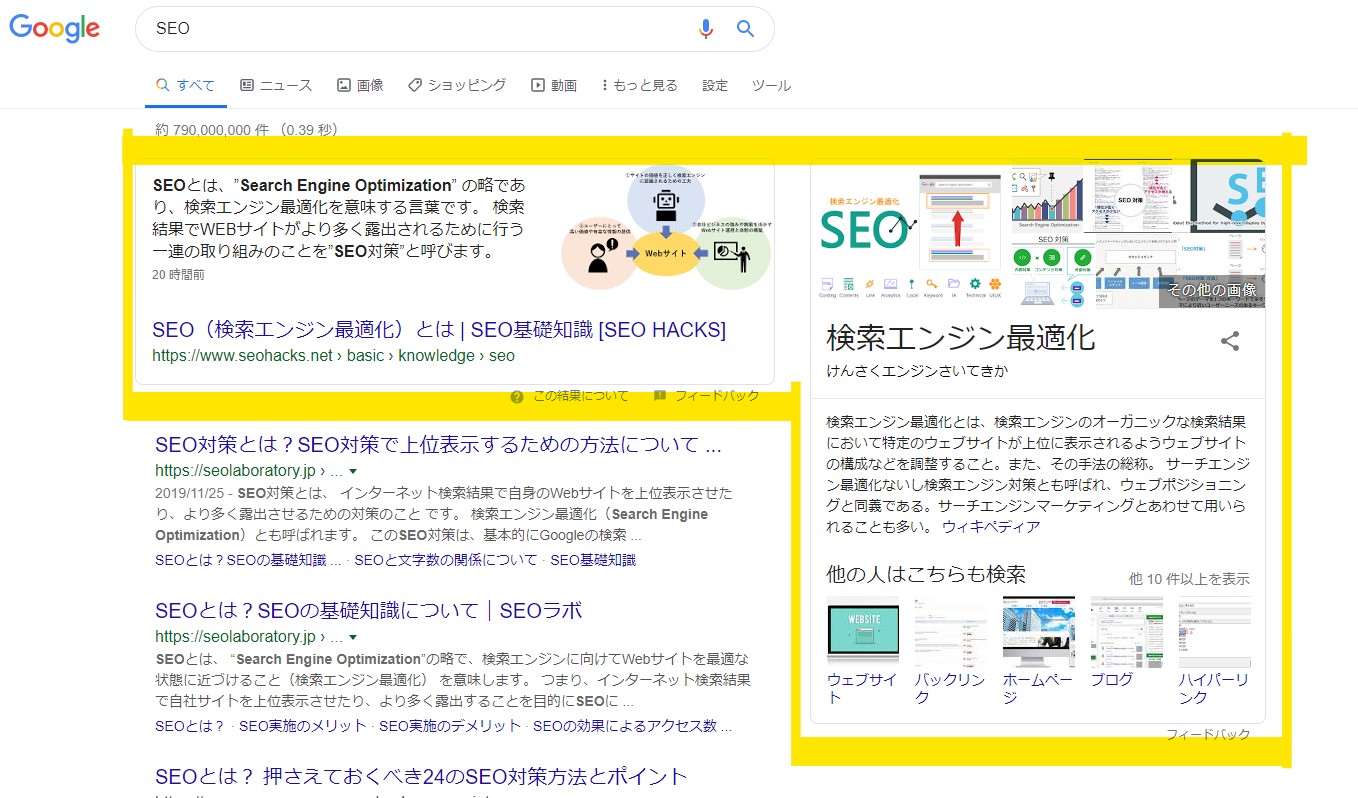Select the すべて tab
The width and height of the screenshot is (1358, 798).
186,85
